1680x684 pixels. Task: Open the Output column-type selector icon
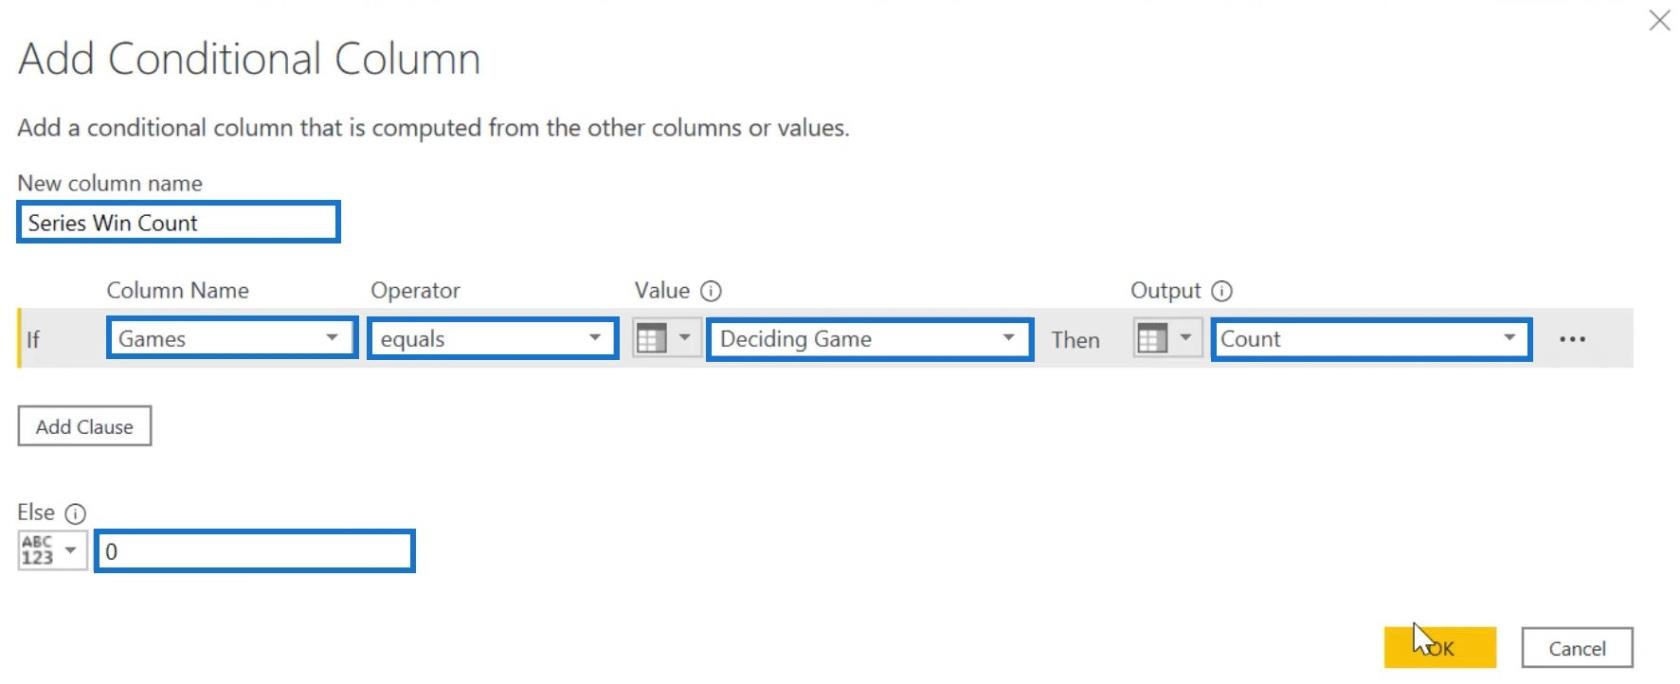[1152, 339]
